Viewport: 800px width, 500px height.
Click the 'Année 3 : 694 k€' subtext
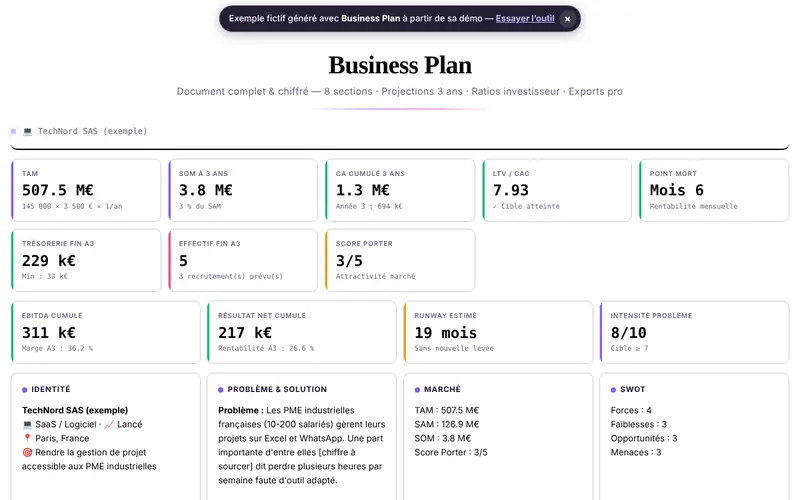[x=369, y=206]
